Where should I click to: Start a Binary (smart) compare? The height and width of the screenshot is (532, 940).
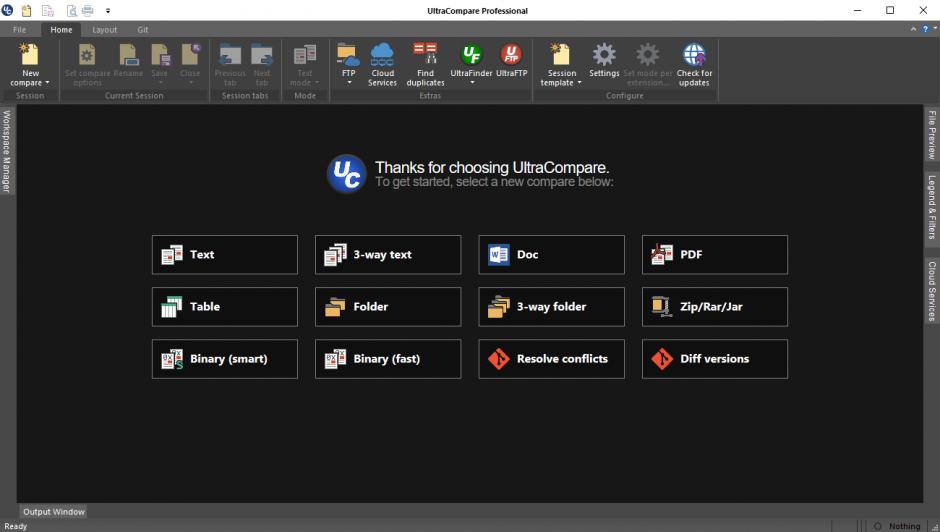coord(225,359)
